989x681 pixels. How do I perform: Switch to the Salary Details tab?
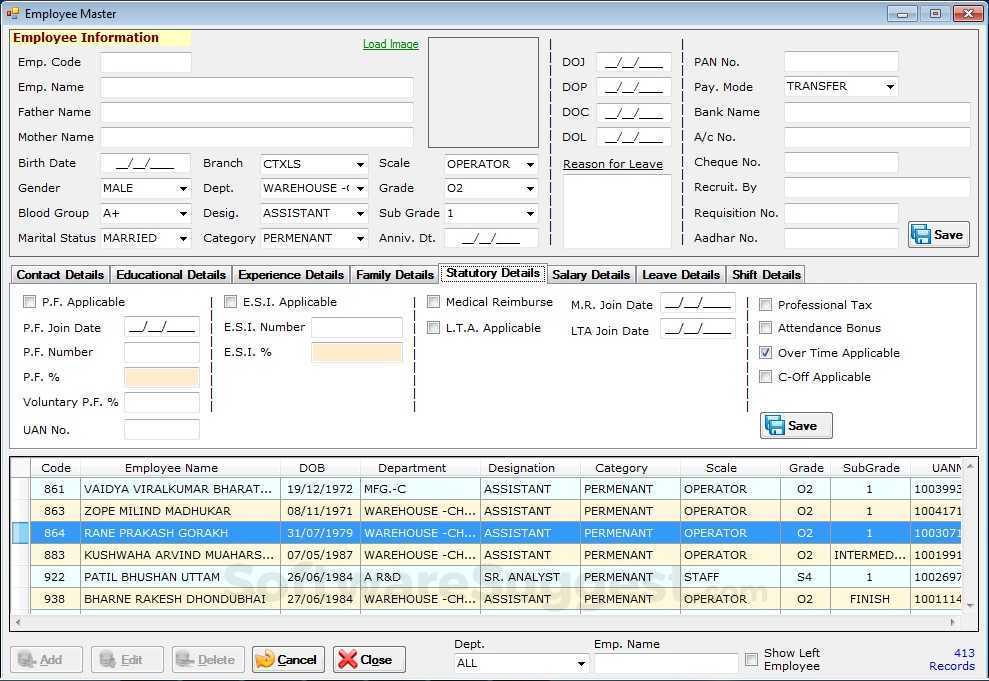pos(591,273)
